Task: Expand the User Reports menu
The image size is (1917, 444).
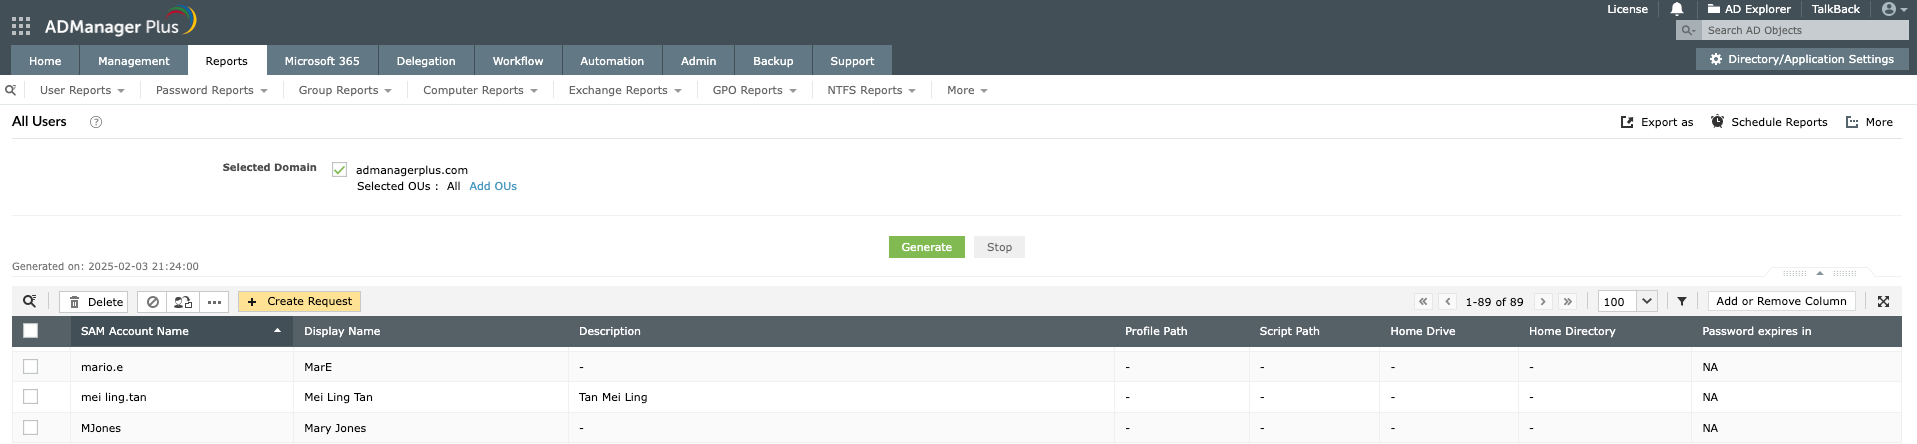Action: [82, 90]
